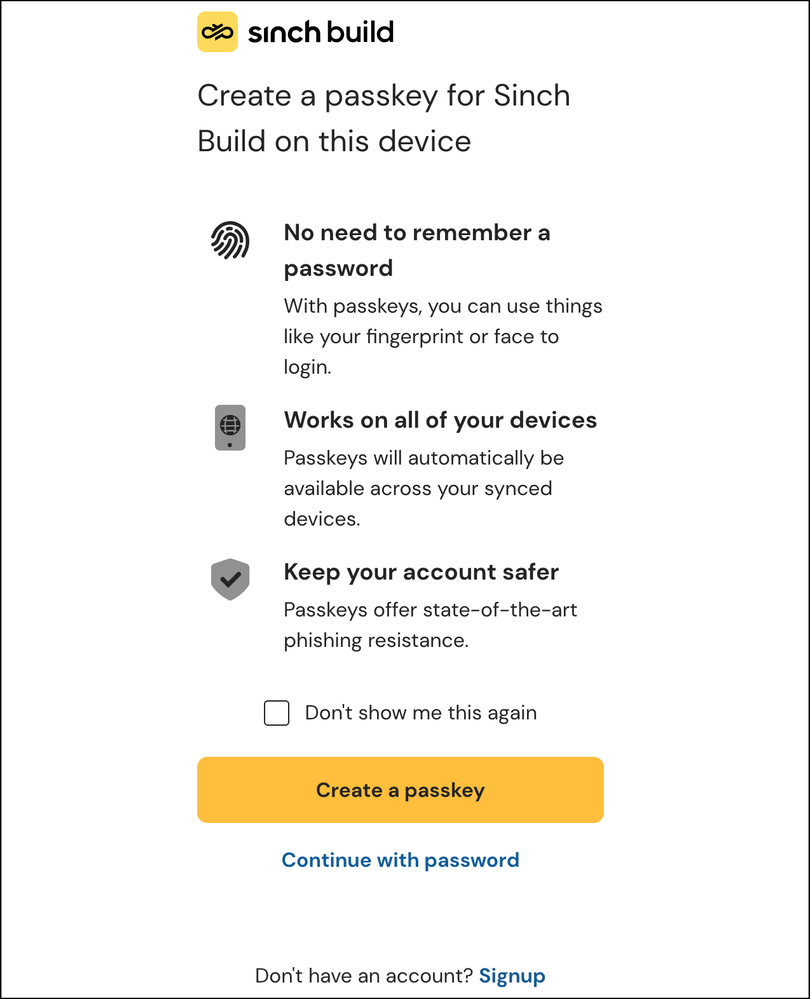Select the Works on all of your devices heading
Screen dimensions: 810x999
[x=440, y=420]
